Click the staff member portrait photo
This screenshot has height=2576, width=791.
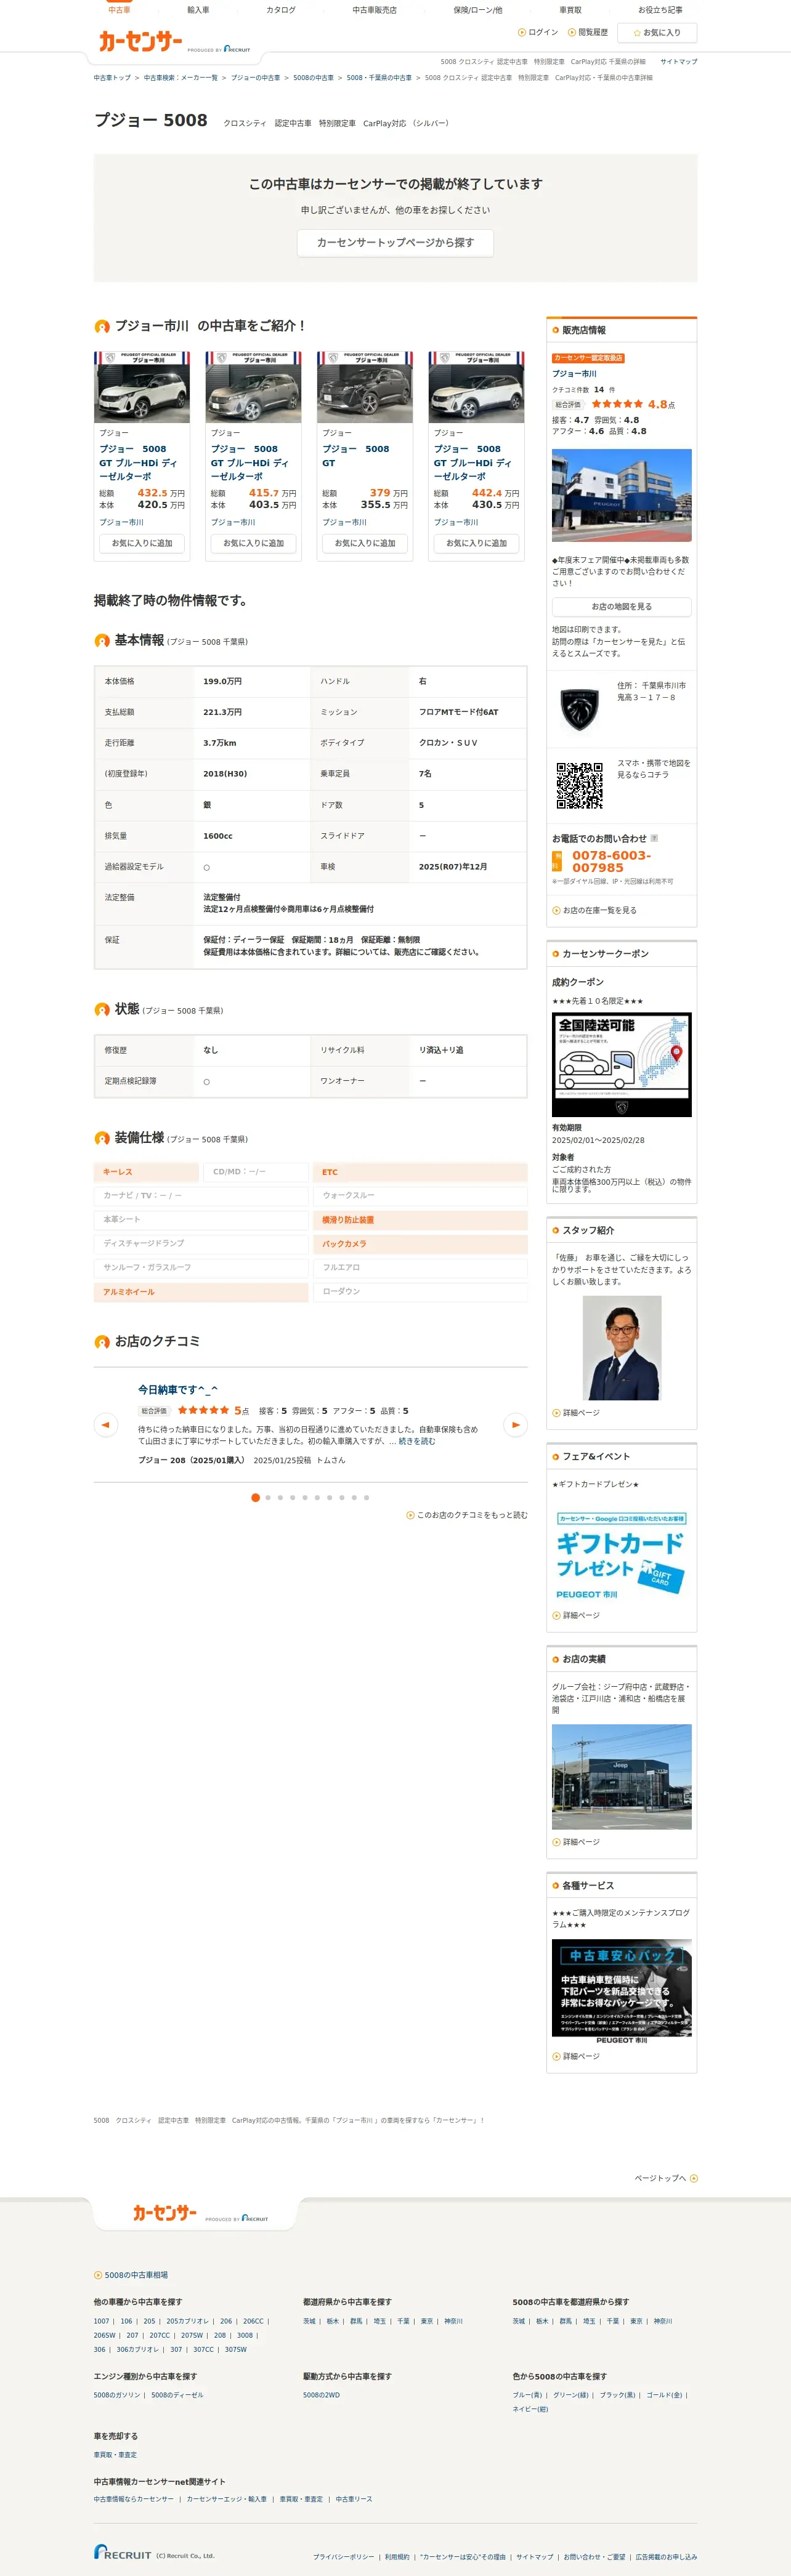coord(621,1347)
